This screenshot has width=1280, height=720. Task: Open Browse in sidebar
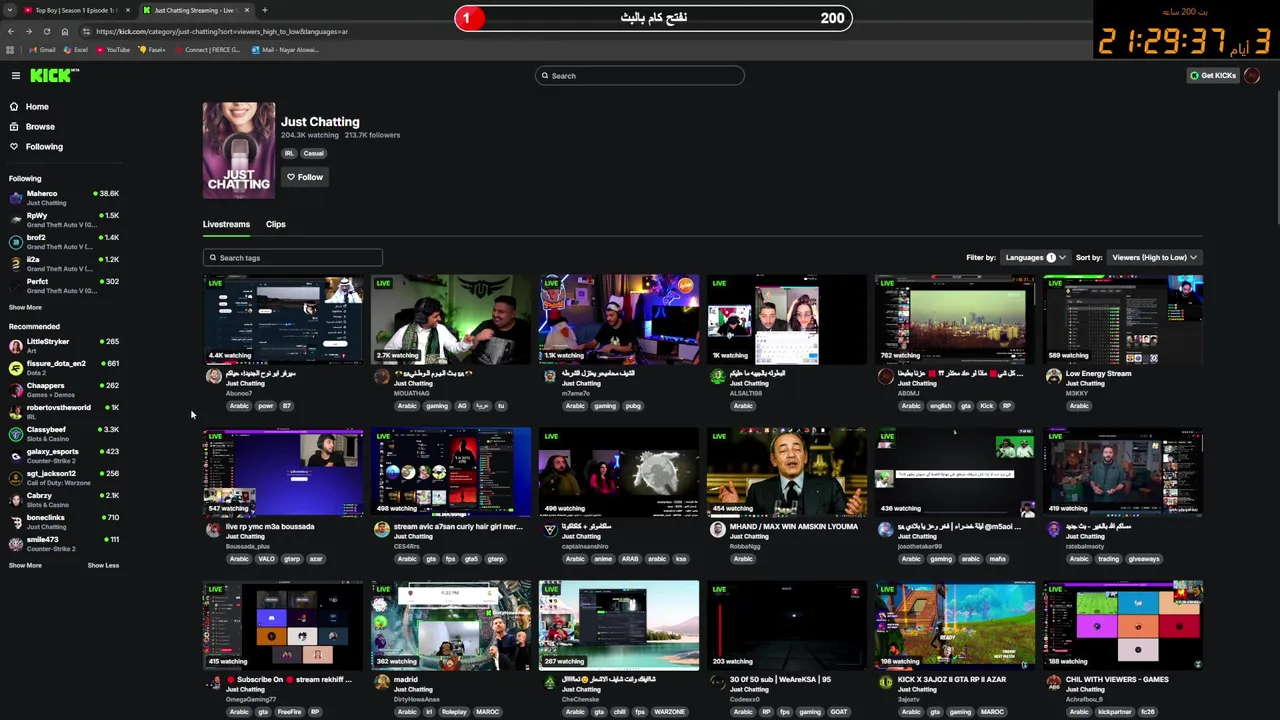click(40, 127)
